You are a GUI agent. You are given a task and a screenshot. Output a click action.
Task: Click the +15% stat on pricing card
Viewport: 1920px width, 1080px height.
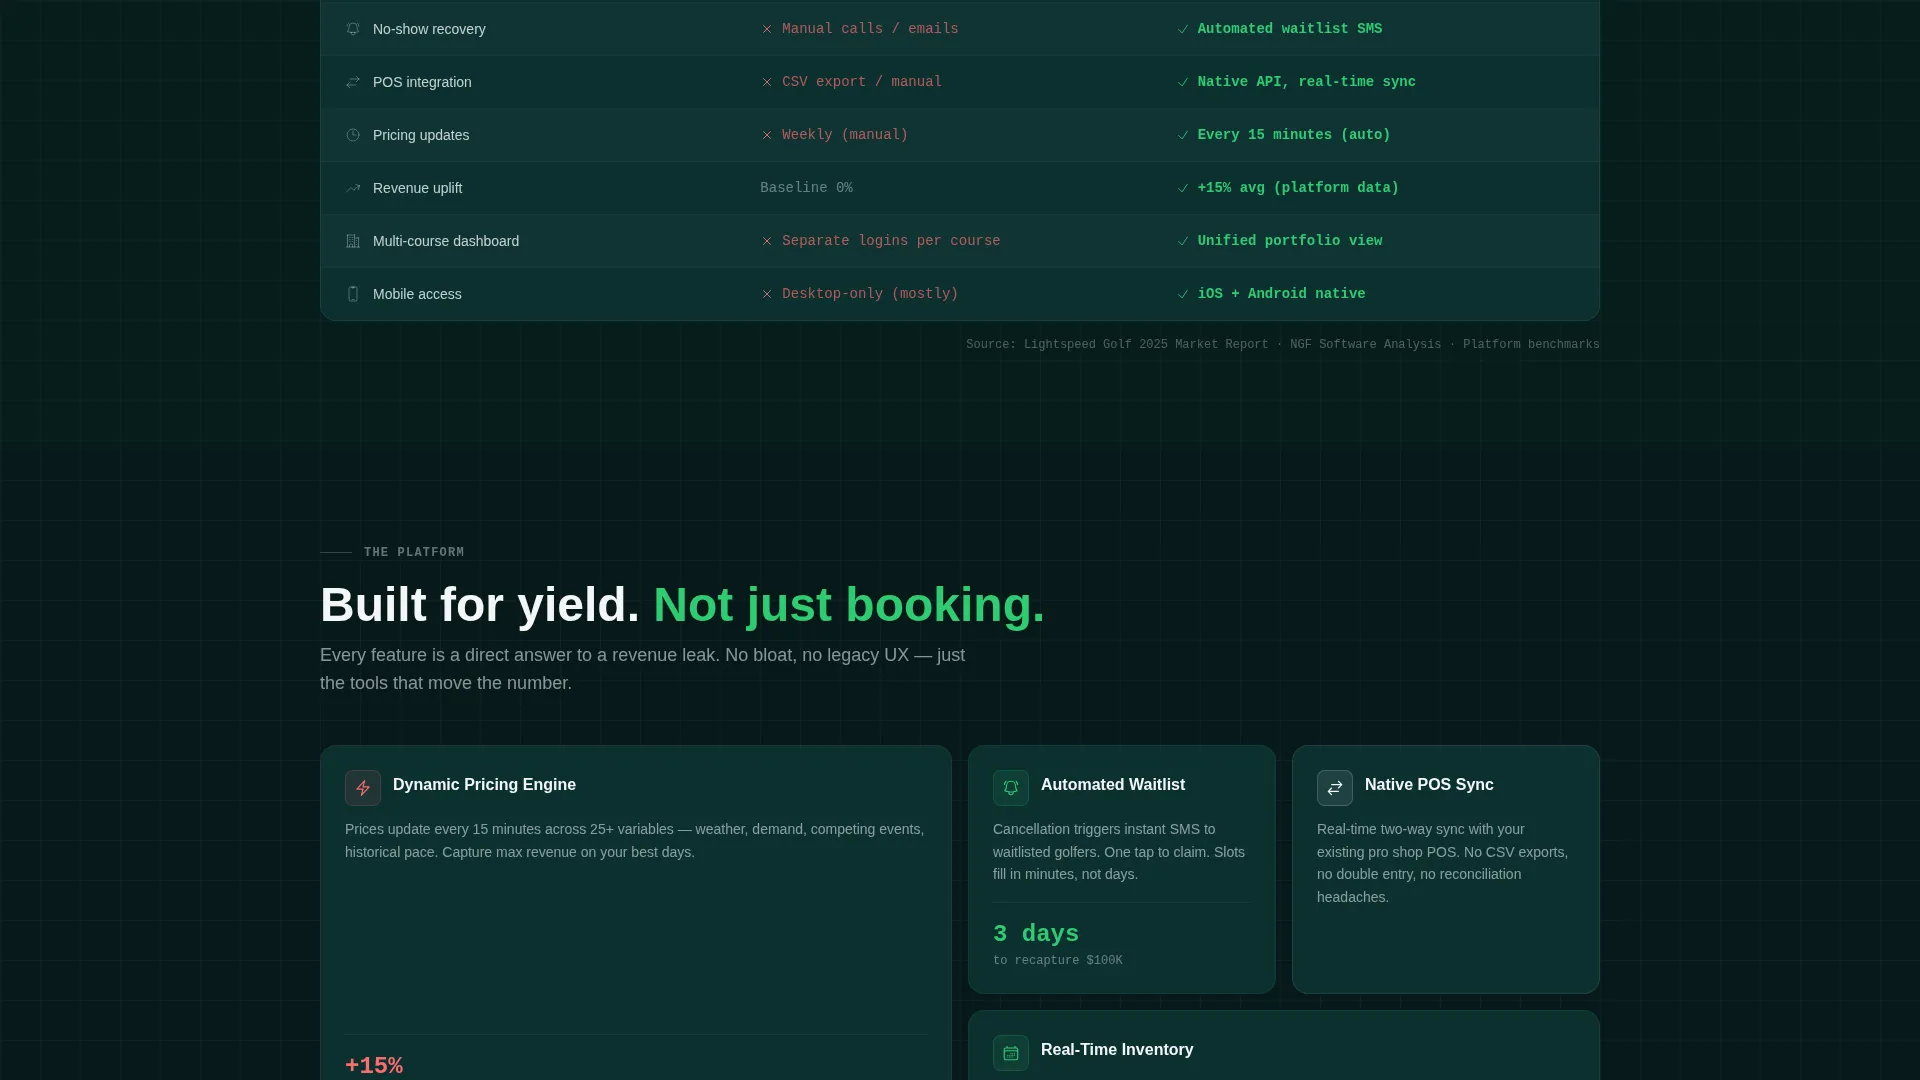pos(374,1066)
